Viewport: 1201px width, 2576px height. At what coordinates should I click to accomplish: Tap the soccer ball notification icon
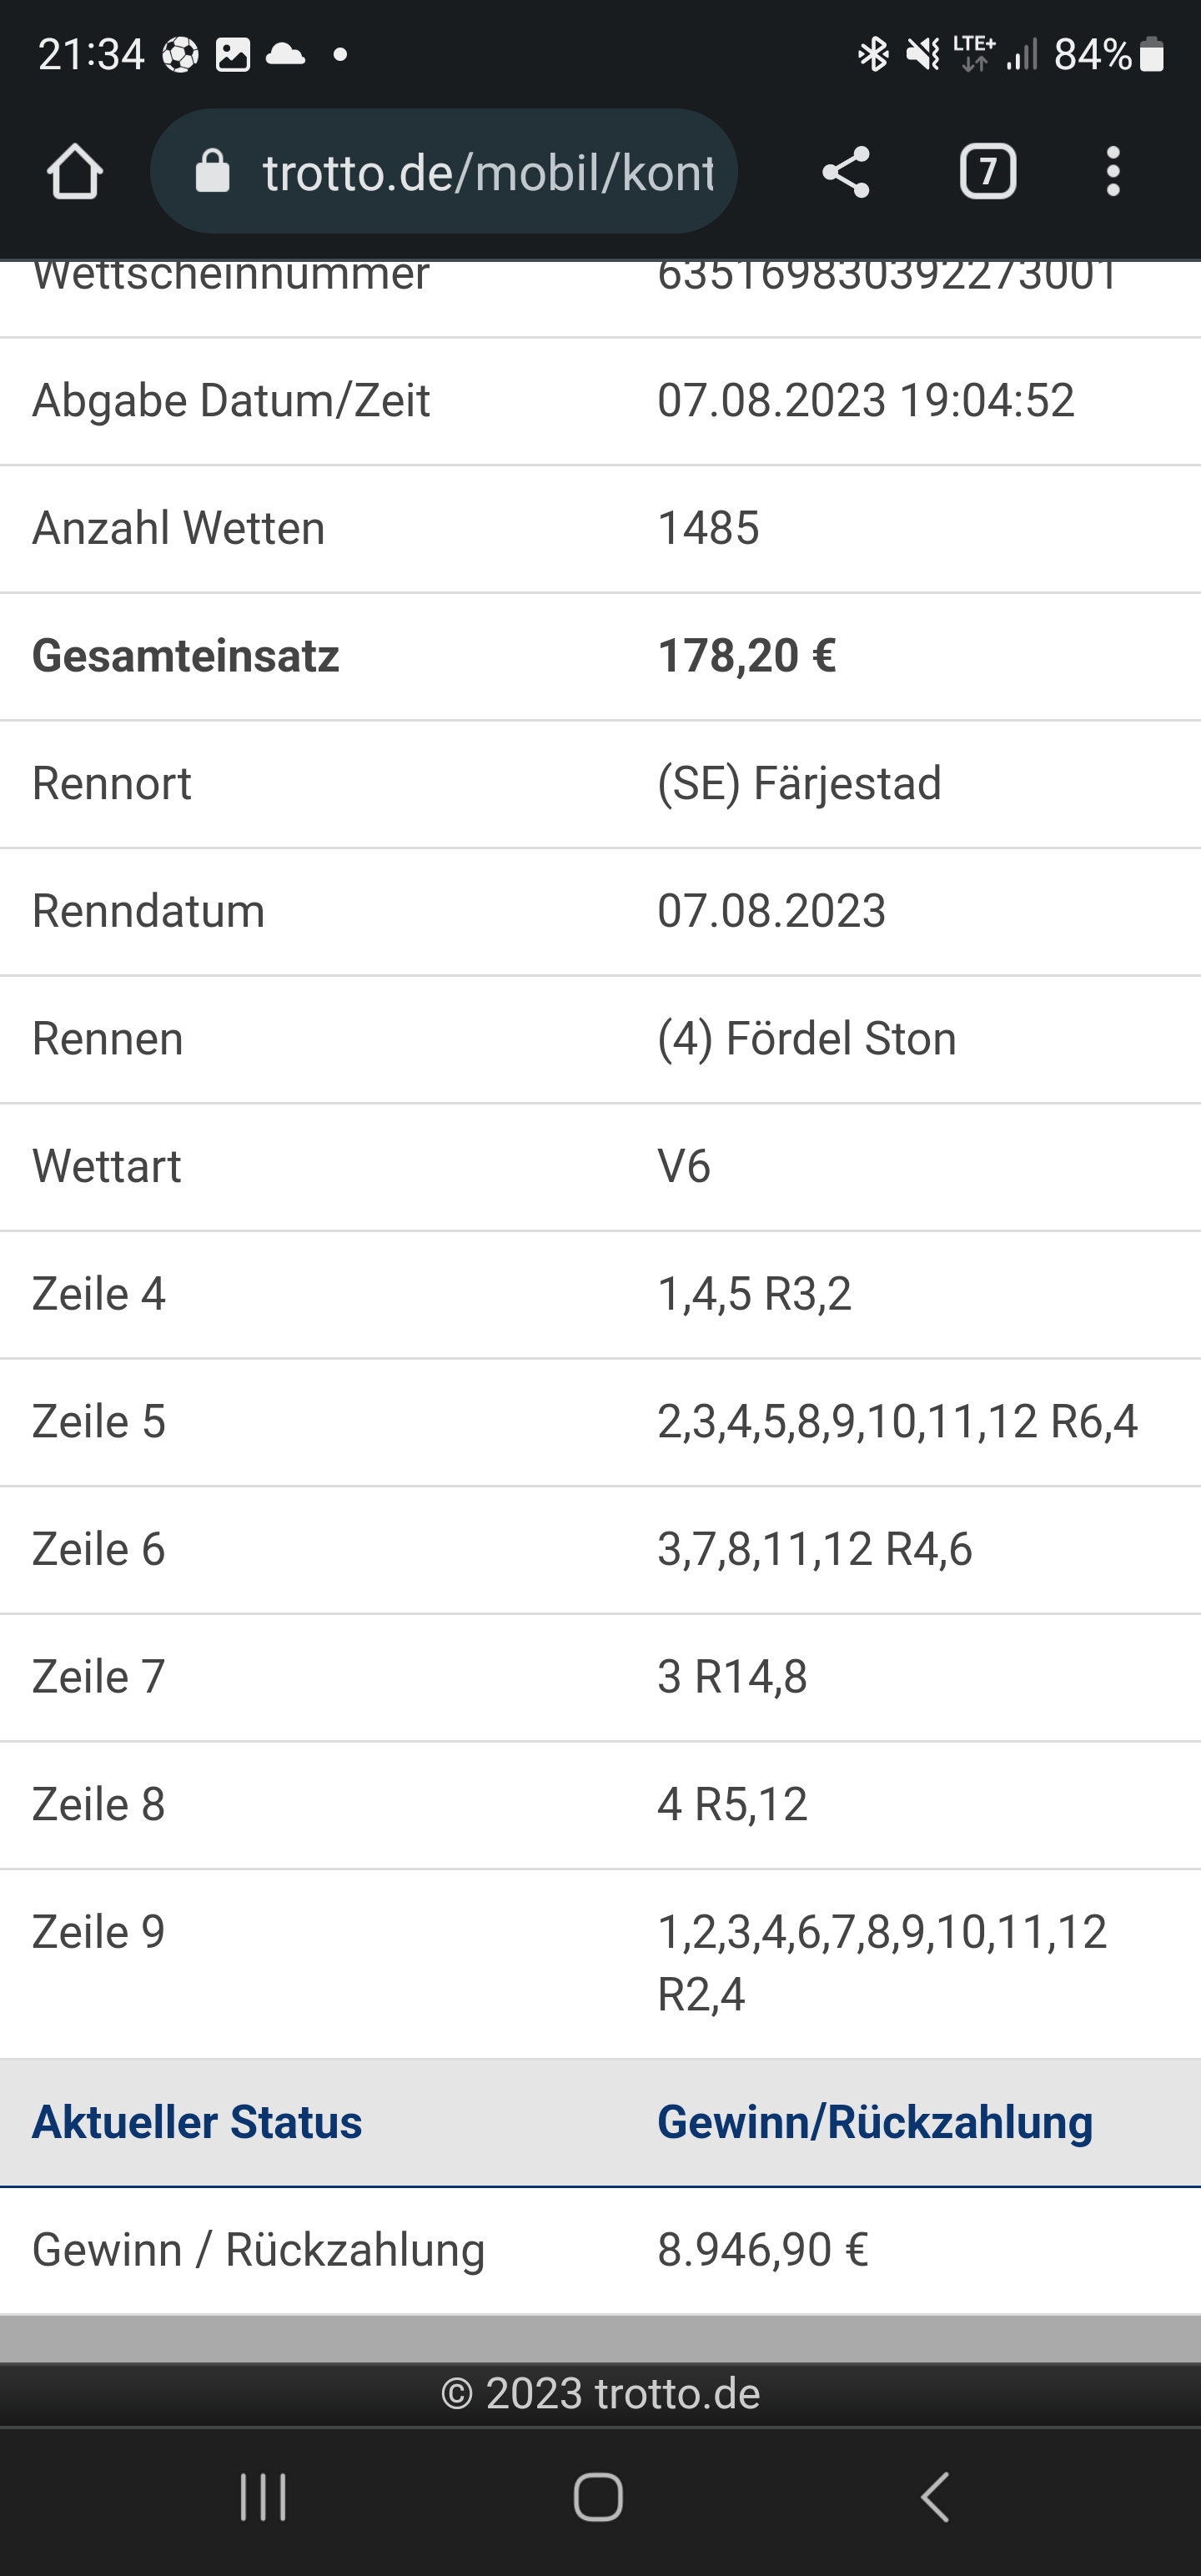(180, 54)
